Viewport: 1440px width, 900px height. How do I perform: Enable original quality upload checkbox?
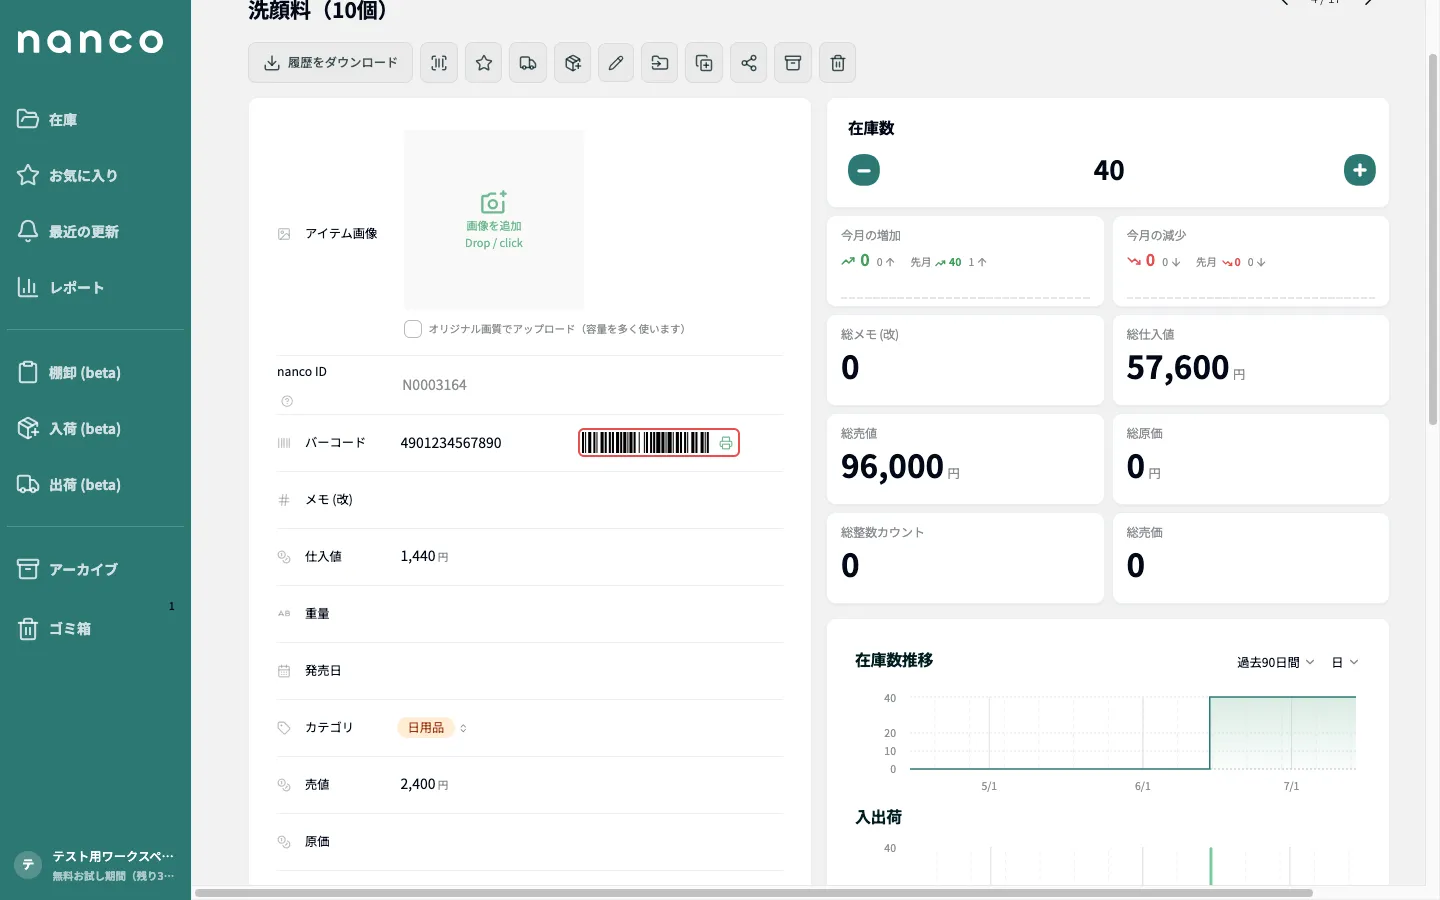[413, 329]
